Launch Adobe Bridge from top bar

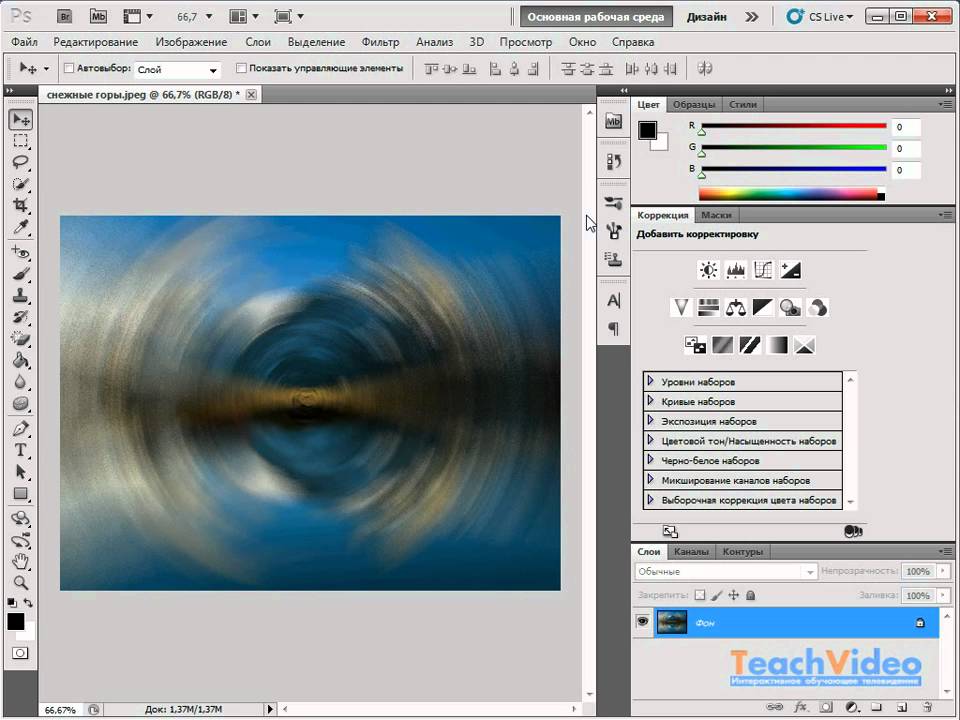64,17
